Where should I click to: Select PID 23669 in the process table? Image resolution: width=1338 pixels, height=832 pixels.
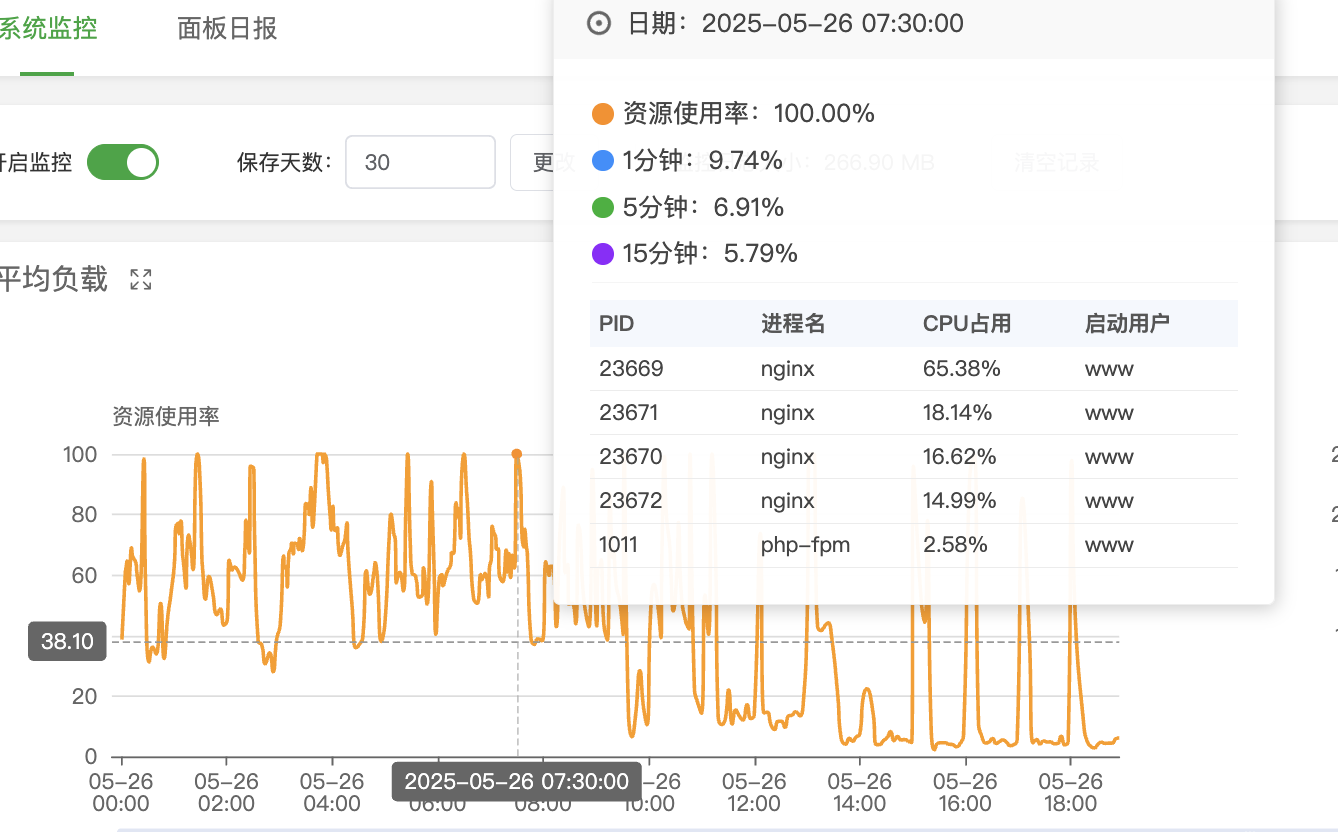click(631, 369)
